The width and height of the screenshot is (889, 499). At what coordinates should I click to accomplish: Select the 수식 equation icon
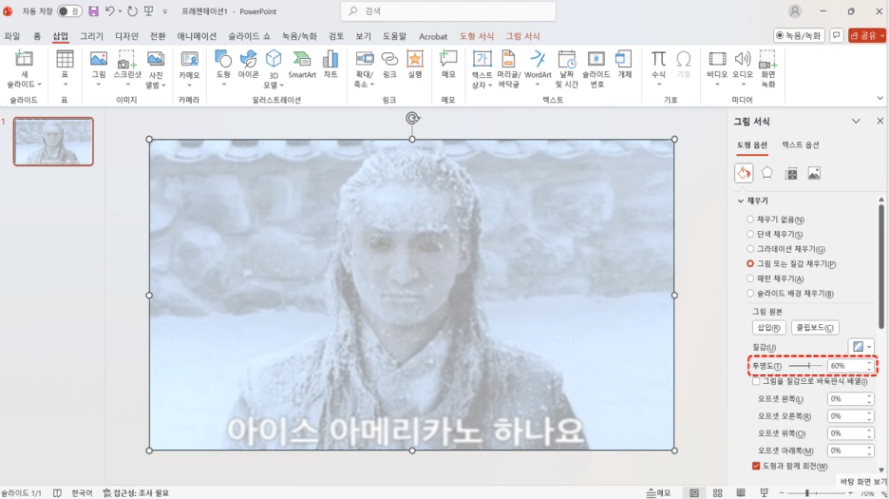pyautogui.click(x=658, y=64)
